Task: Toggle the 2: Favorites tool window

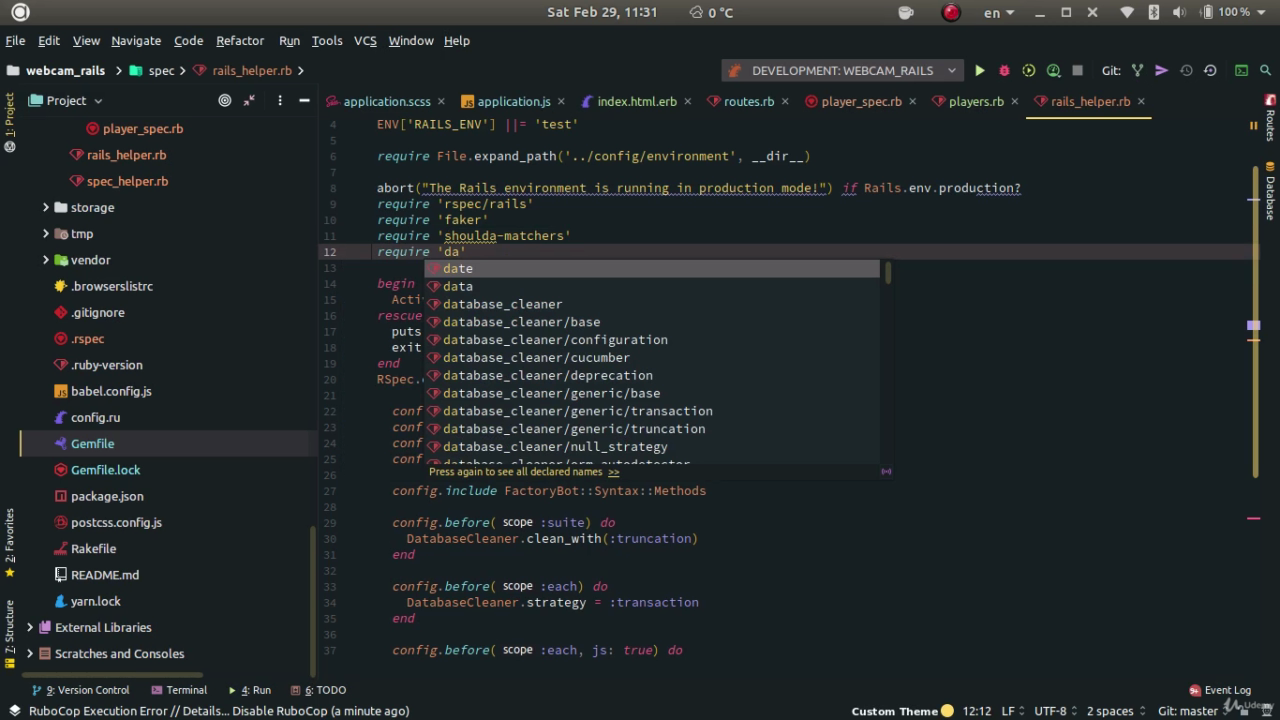Action: pyautogui.click(x=10, y=543)
